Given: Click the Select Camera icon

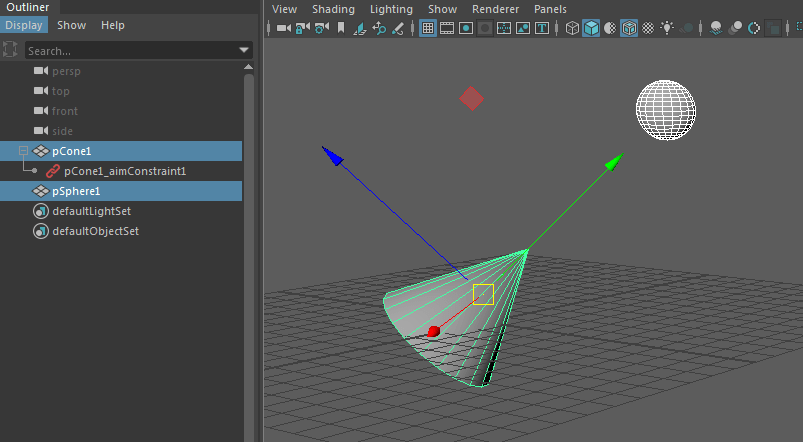Looking at the screenshot, I should pyautogui.click(x=284, y=28).
